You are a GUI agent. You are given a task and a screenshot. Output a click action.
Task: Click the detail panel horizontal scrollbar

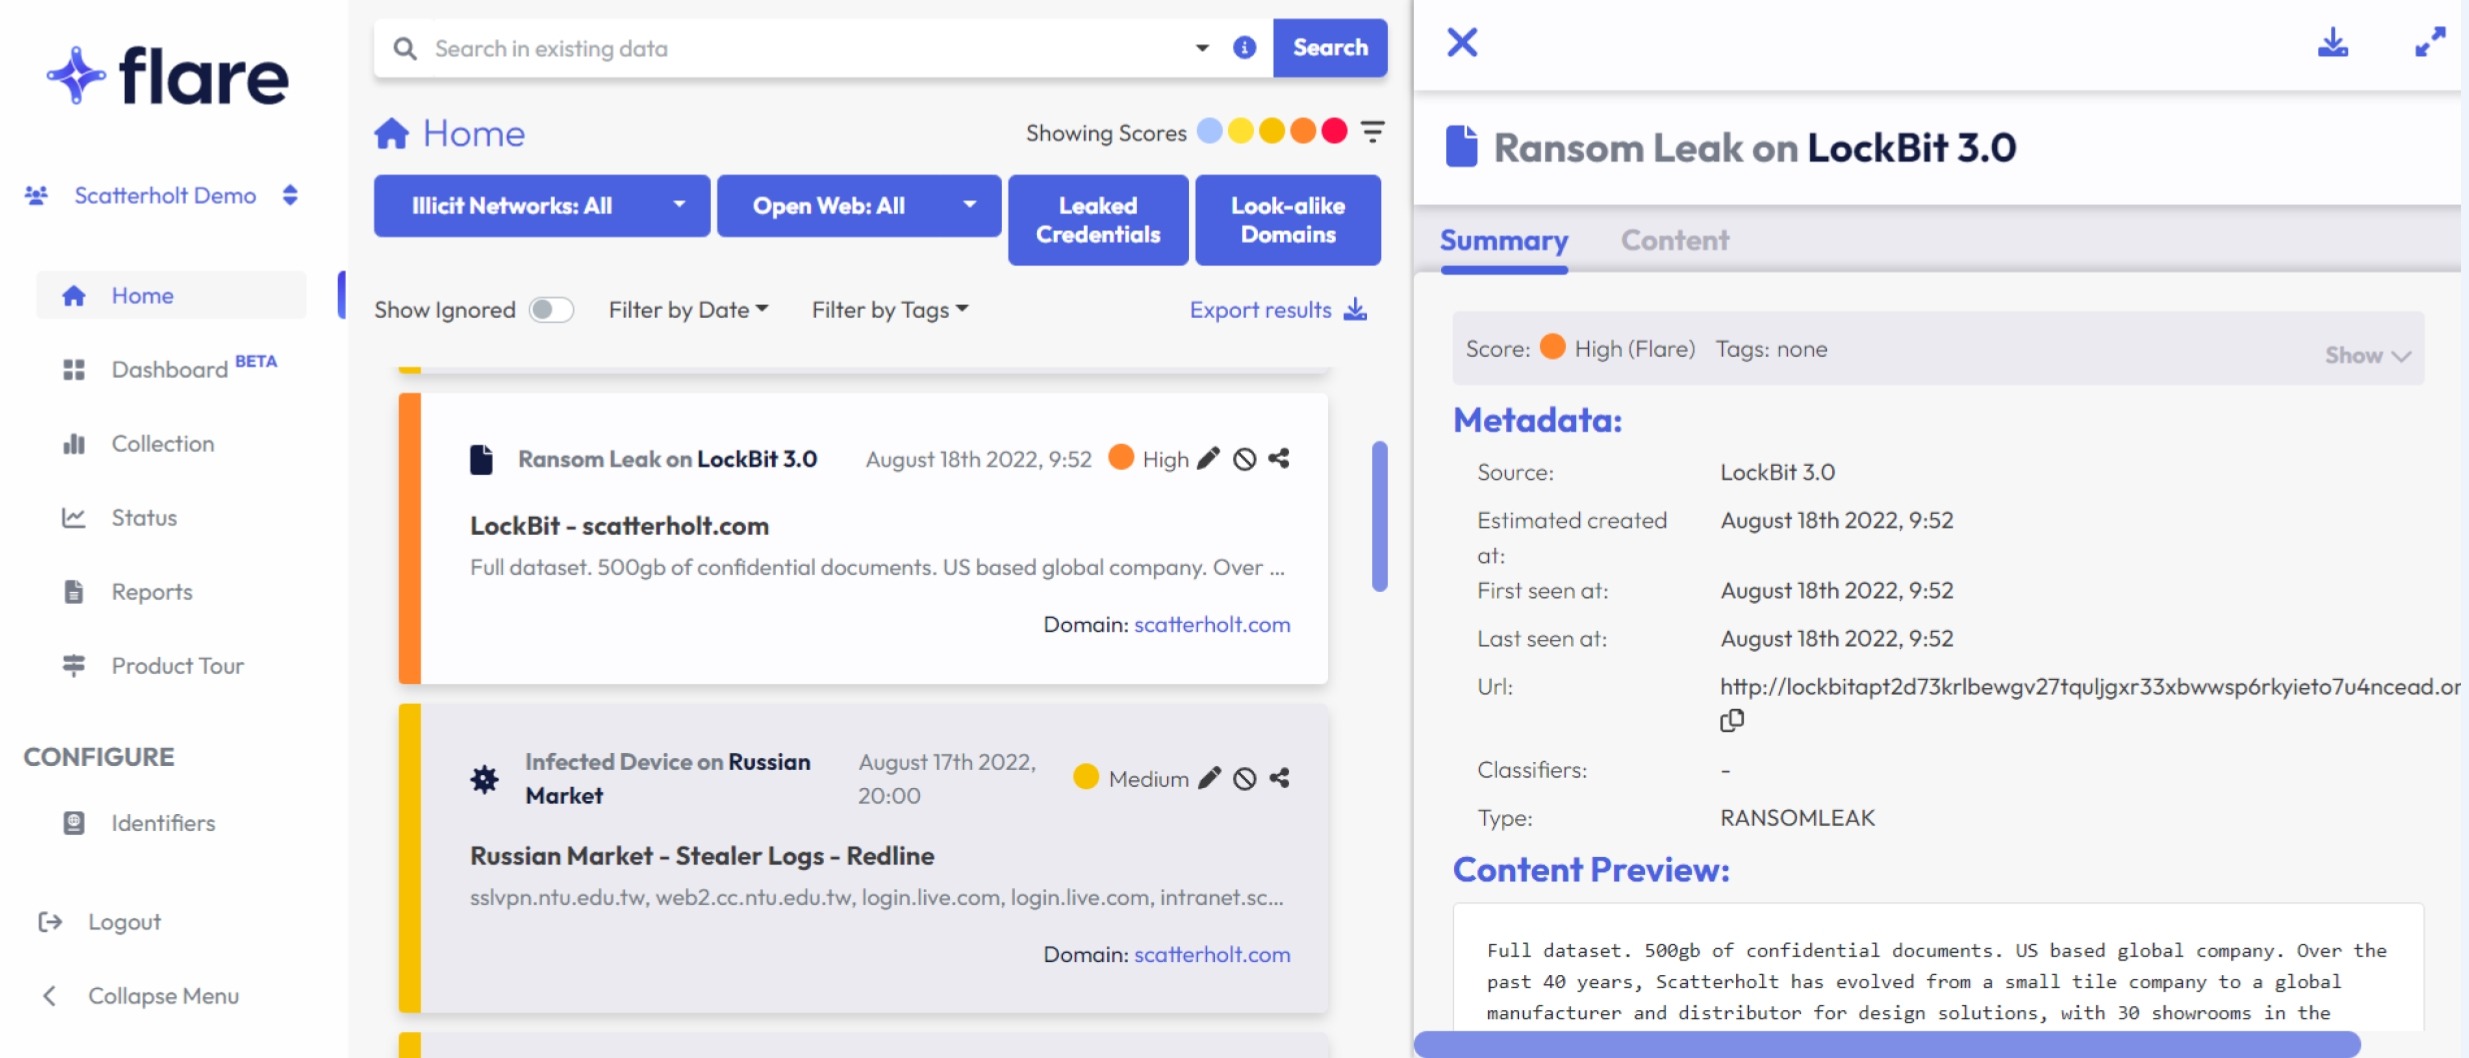point(1886,1044)
